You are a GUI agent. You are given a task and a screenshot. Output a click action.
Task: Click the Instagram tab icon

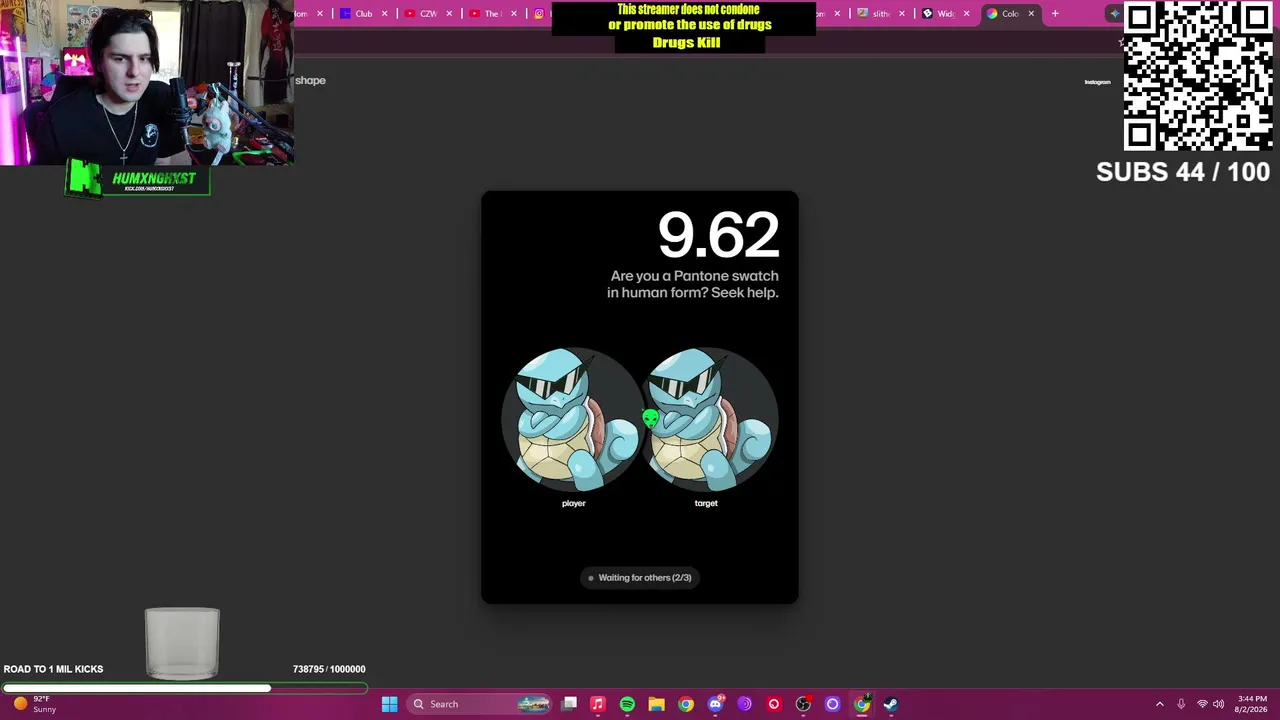539,14
